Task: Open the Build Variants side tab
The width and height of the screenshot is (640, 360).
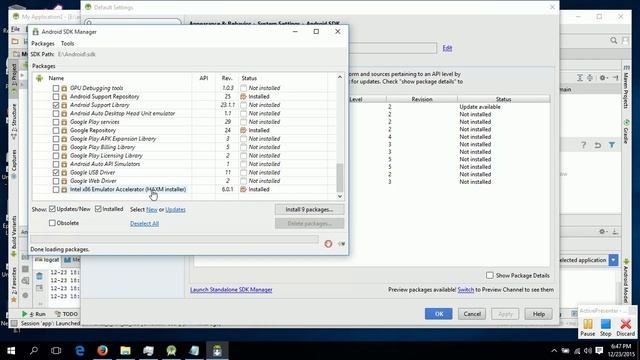Action: coord(13,236)
